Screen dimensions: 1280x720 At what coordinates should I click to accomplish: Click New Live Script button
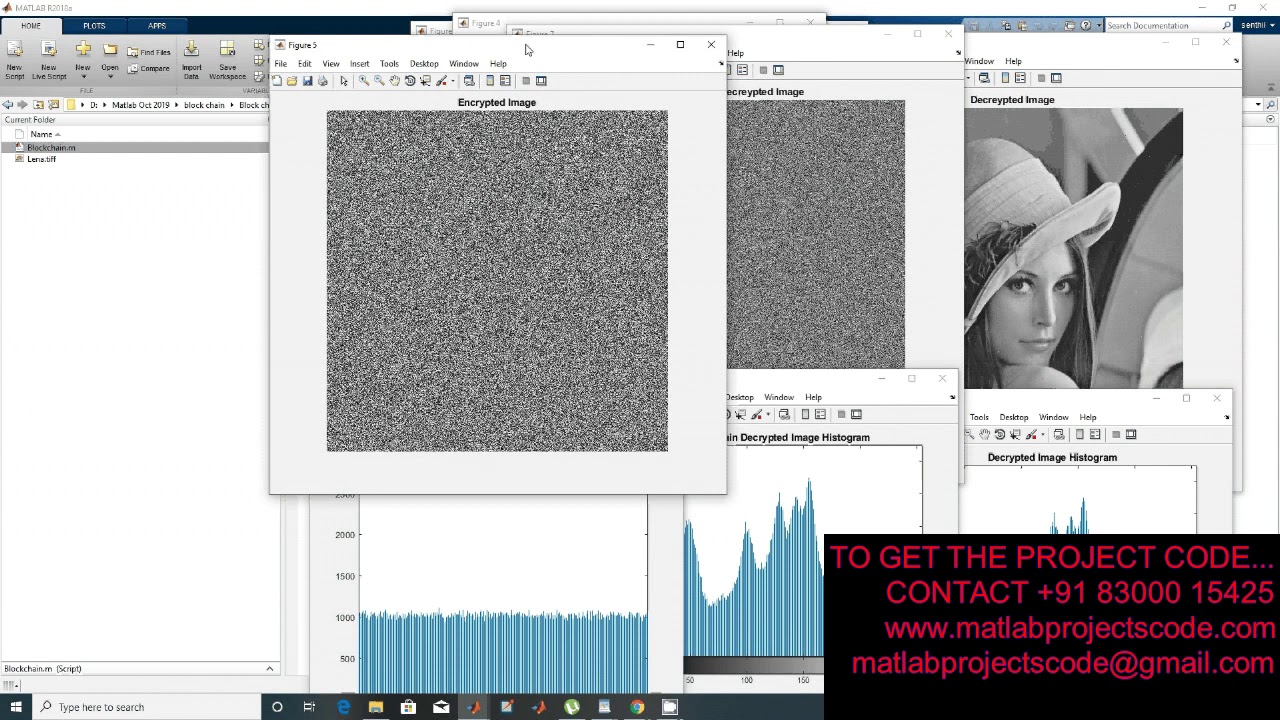[x=48, y=60]
